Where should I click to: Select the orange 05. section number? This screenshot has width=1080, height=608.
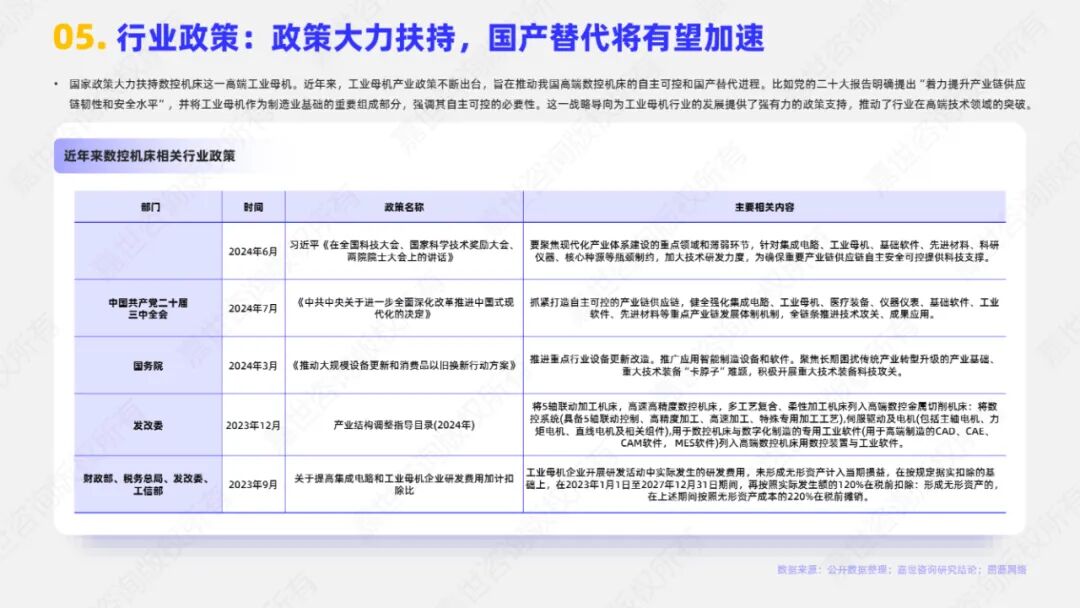(x=79, y=37)
